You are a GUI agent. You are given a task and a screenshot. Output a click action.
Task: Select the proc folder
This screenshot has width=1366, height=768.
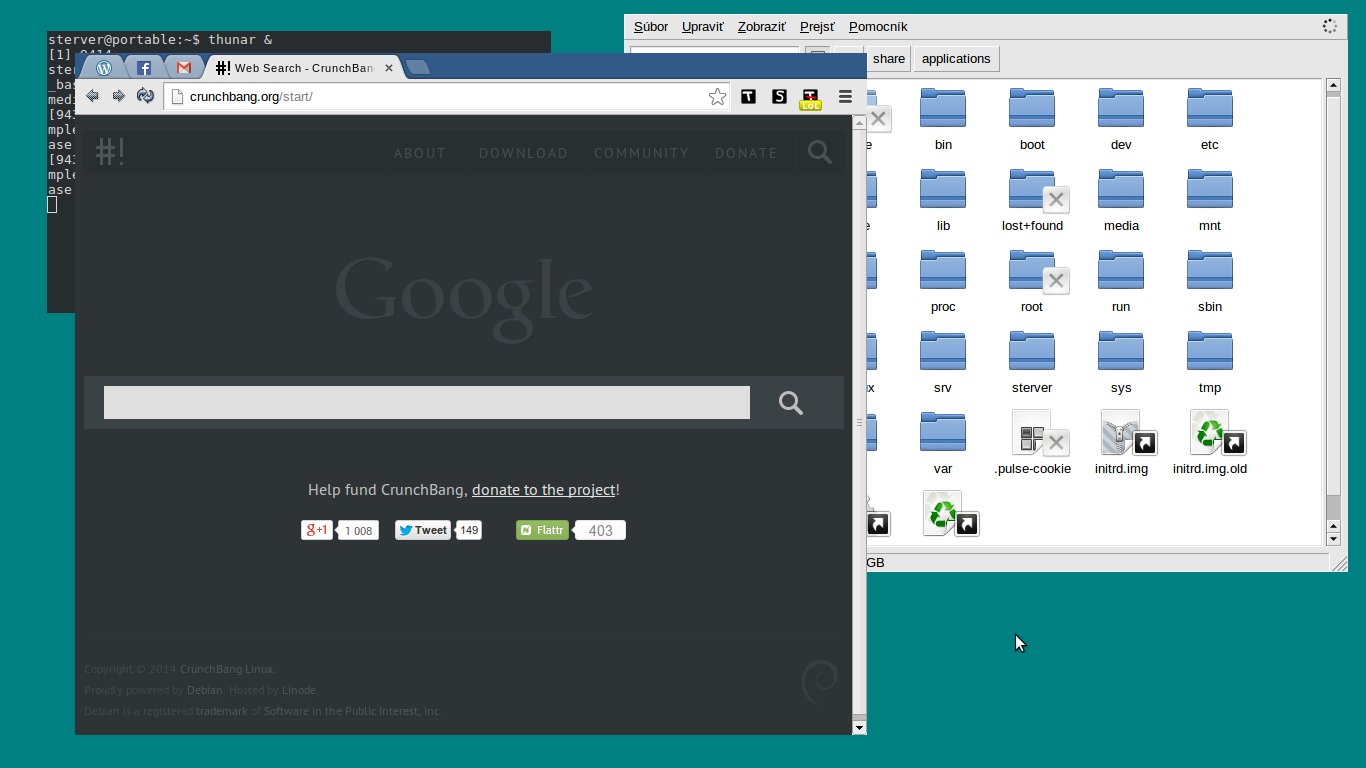click(943, 281)
